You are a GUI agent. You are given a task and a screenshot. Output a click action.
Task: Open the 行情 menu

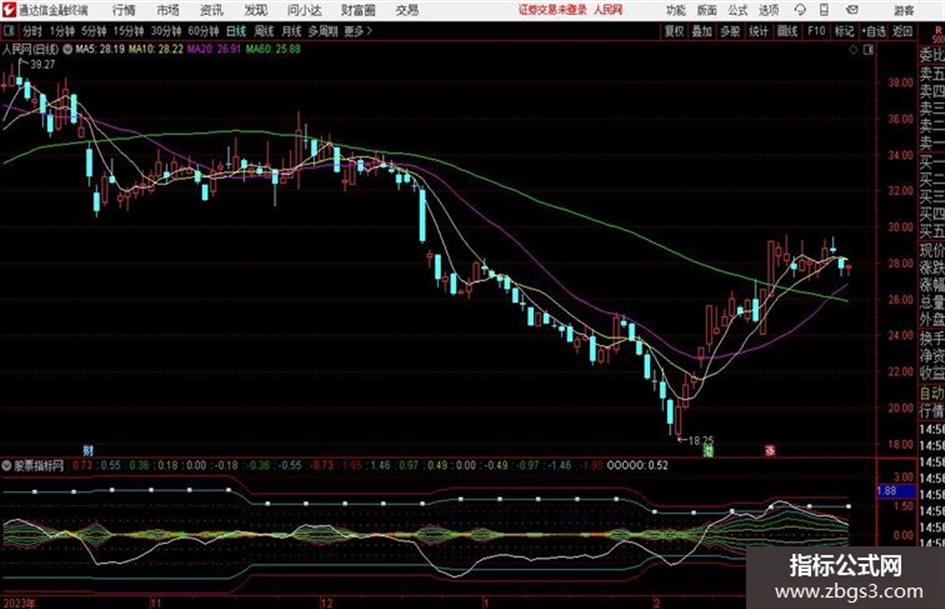[x=124, y=10]
